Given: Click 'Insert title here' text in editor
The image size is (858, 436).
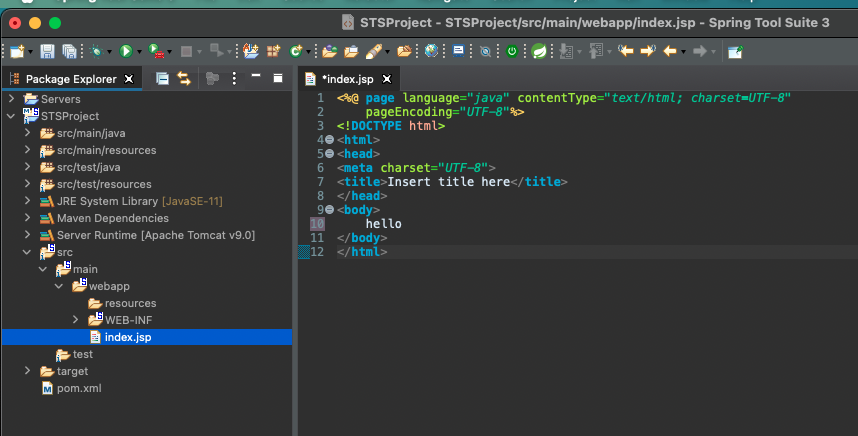Looking at the screenshot, I should [x=449, y=182].
